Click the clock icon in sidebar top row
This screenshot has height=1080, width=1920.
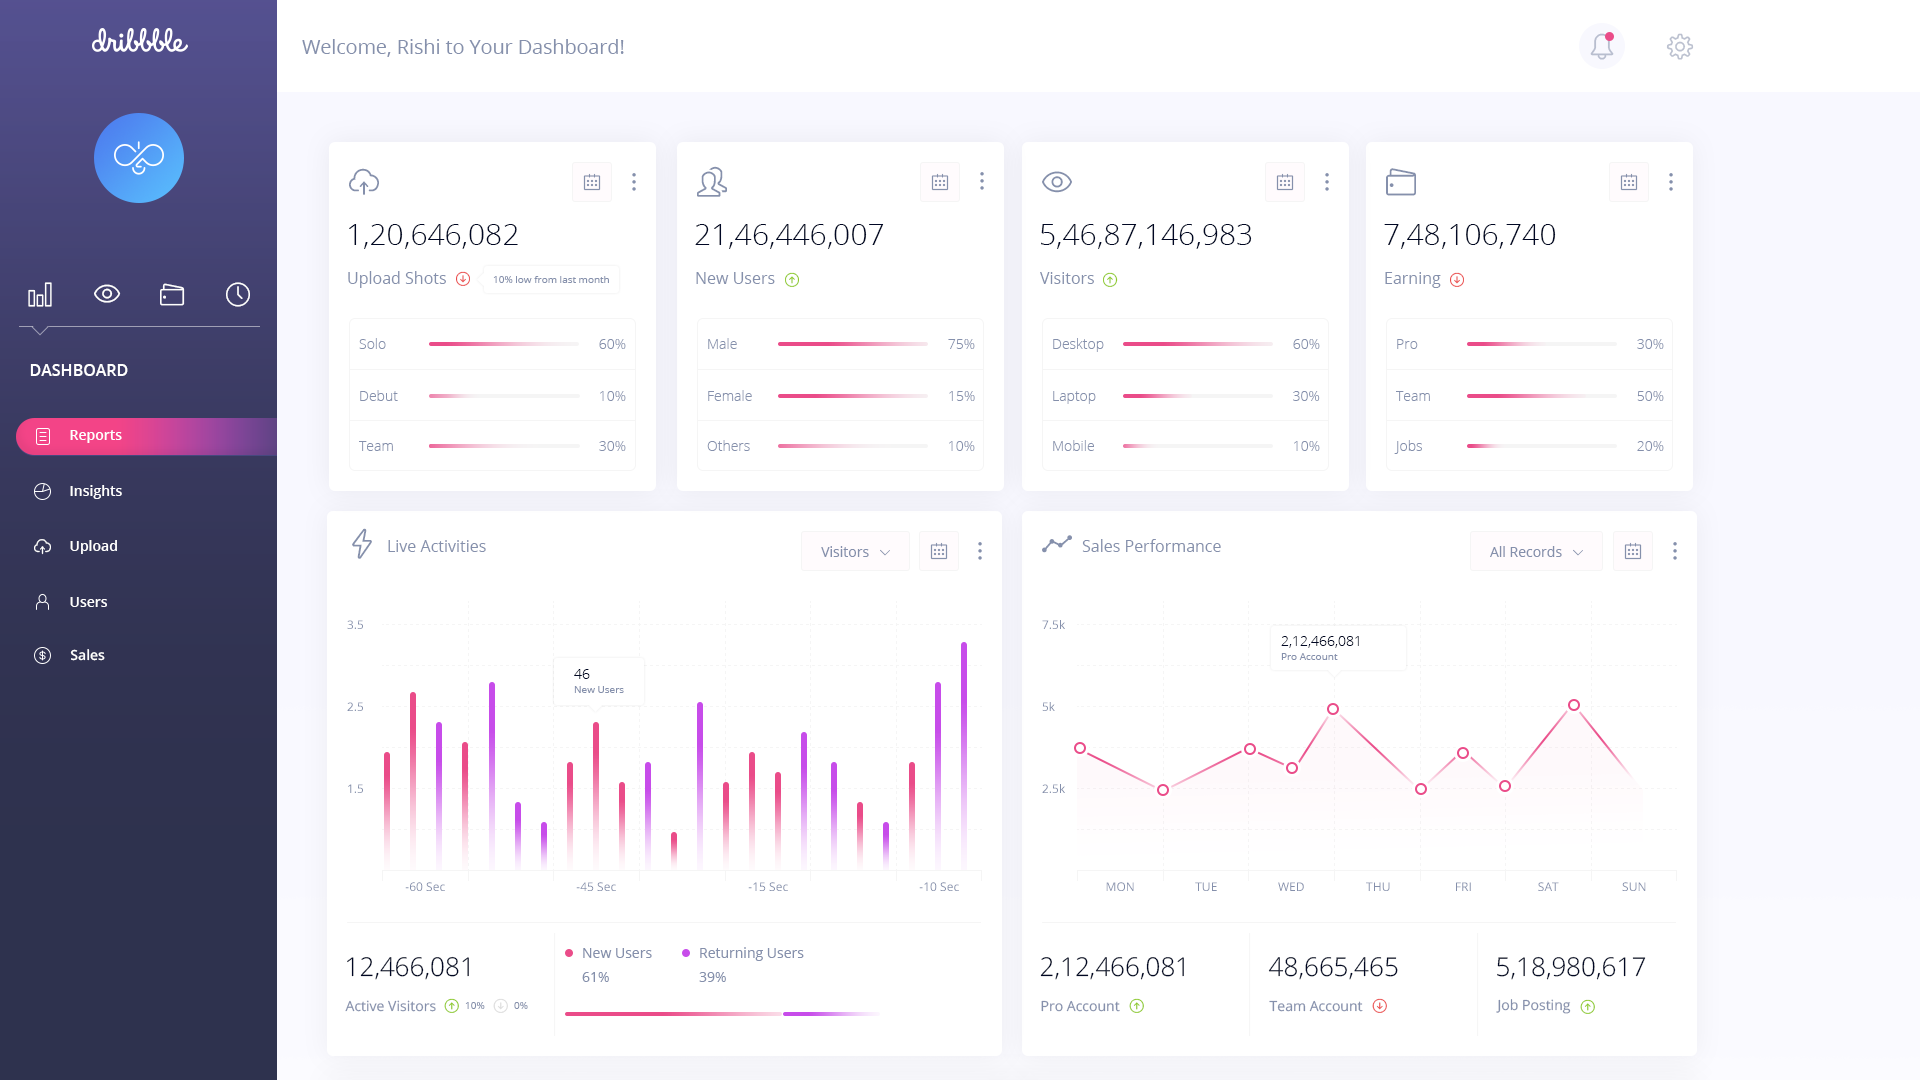pyautogui.click(x=237, y=294)
